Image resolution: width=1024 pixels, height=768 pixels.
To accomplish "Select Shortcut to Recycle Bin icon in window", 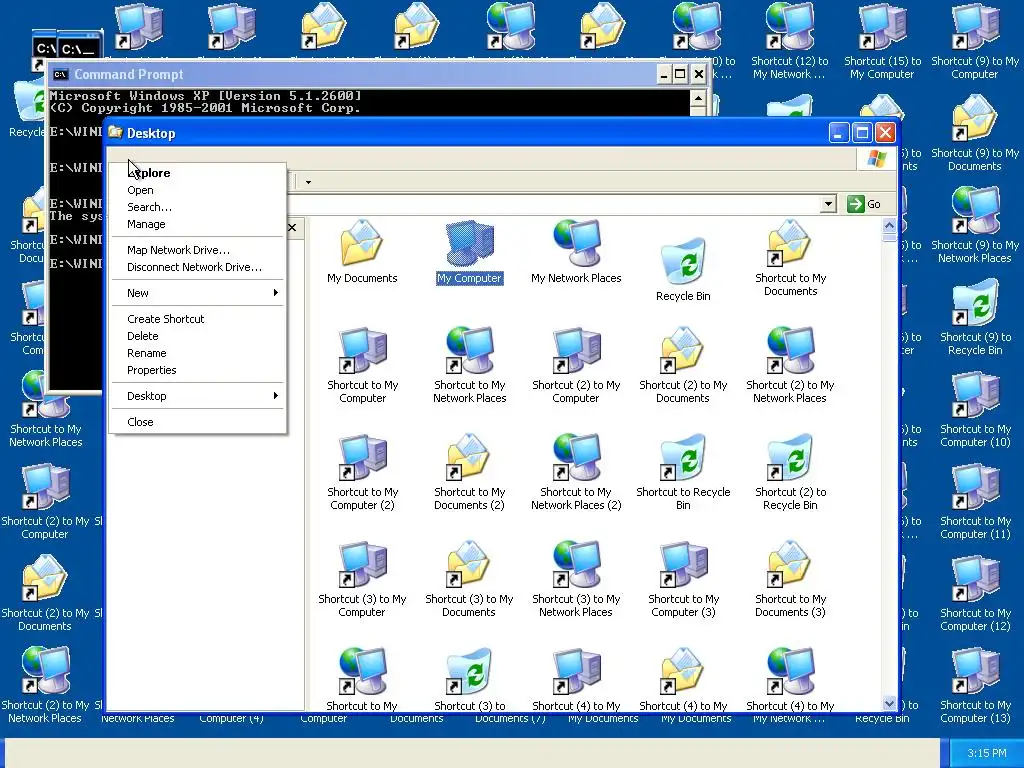I will [683, 472].
